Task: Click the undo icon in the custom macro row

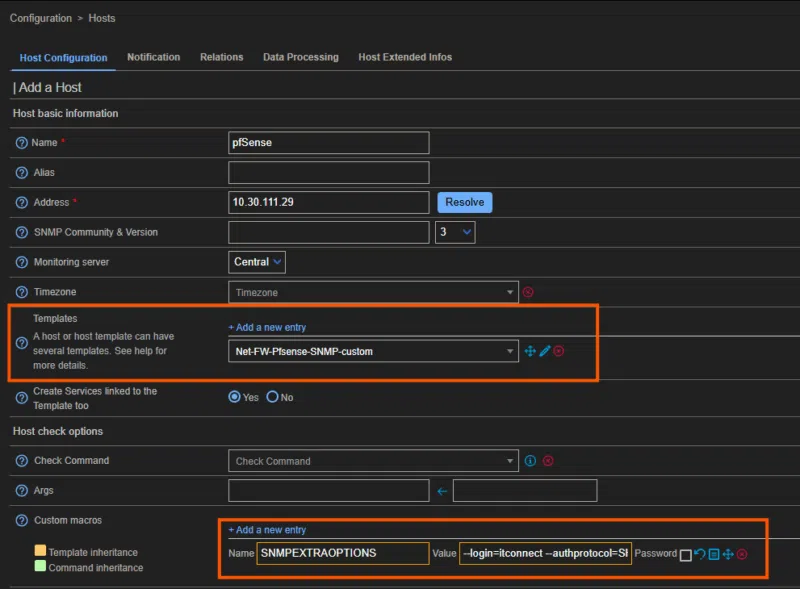Action: tap(700, 554)
